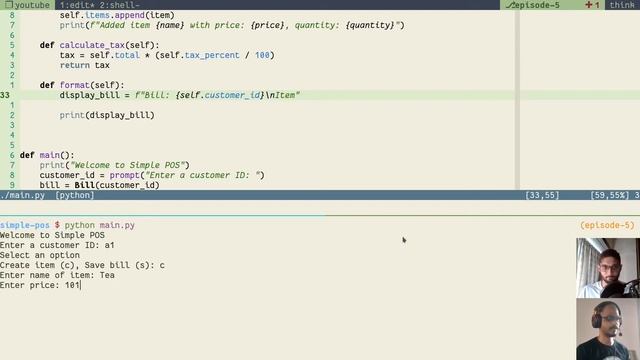Viewport: 640px width, 360px height.
Task: Click the Create item (c), Save bill line
Action: [x=82, y=265]
